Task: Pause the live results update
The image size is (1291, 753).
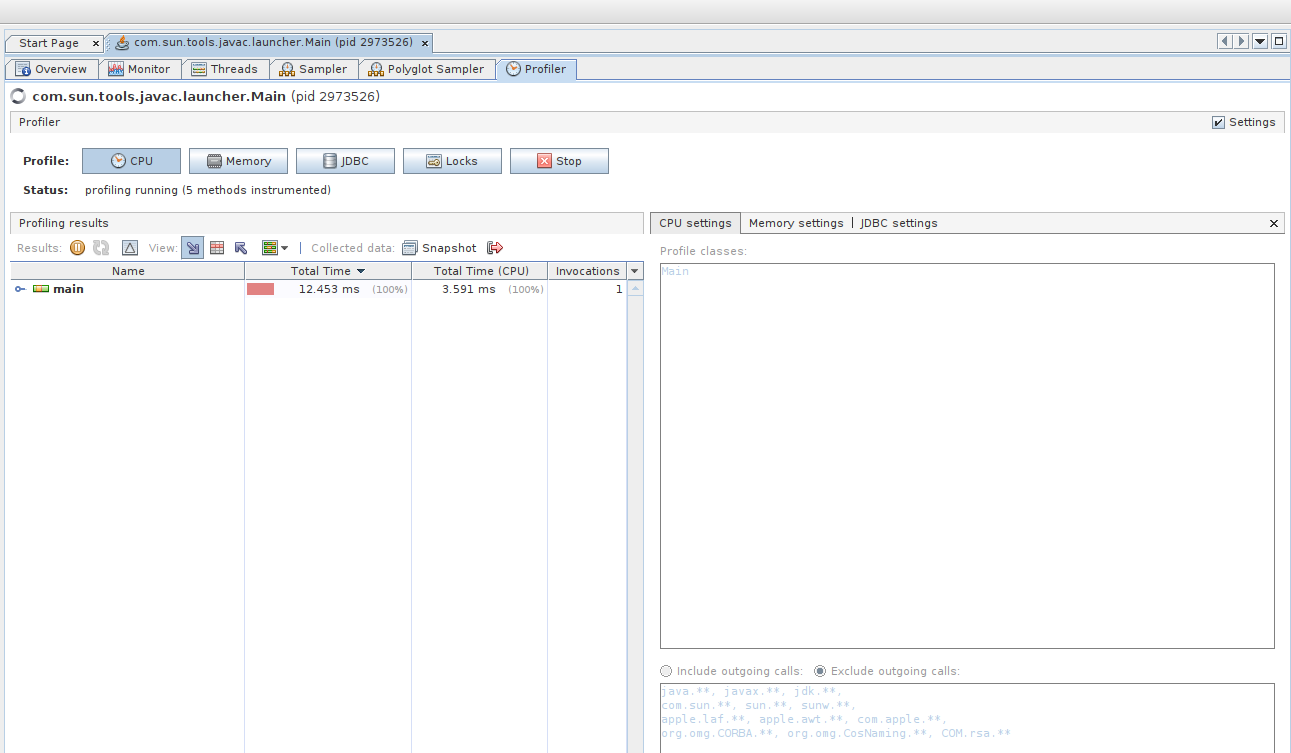Action: 77,248
